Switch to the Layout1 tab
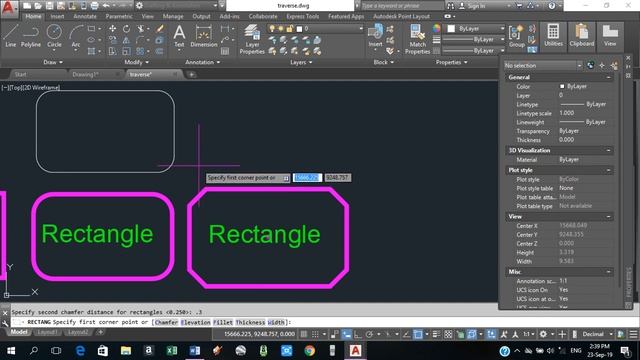 click(x=47, y=332)
